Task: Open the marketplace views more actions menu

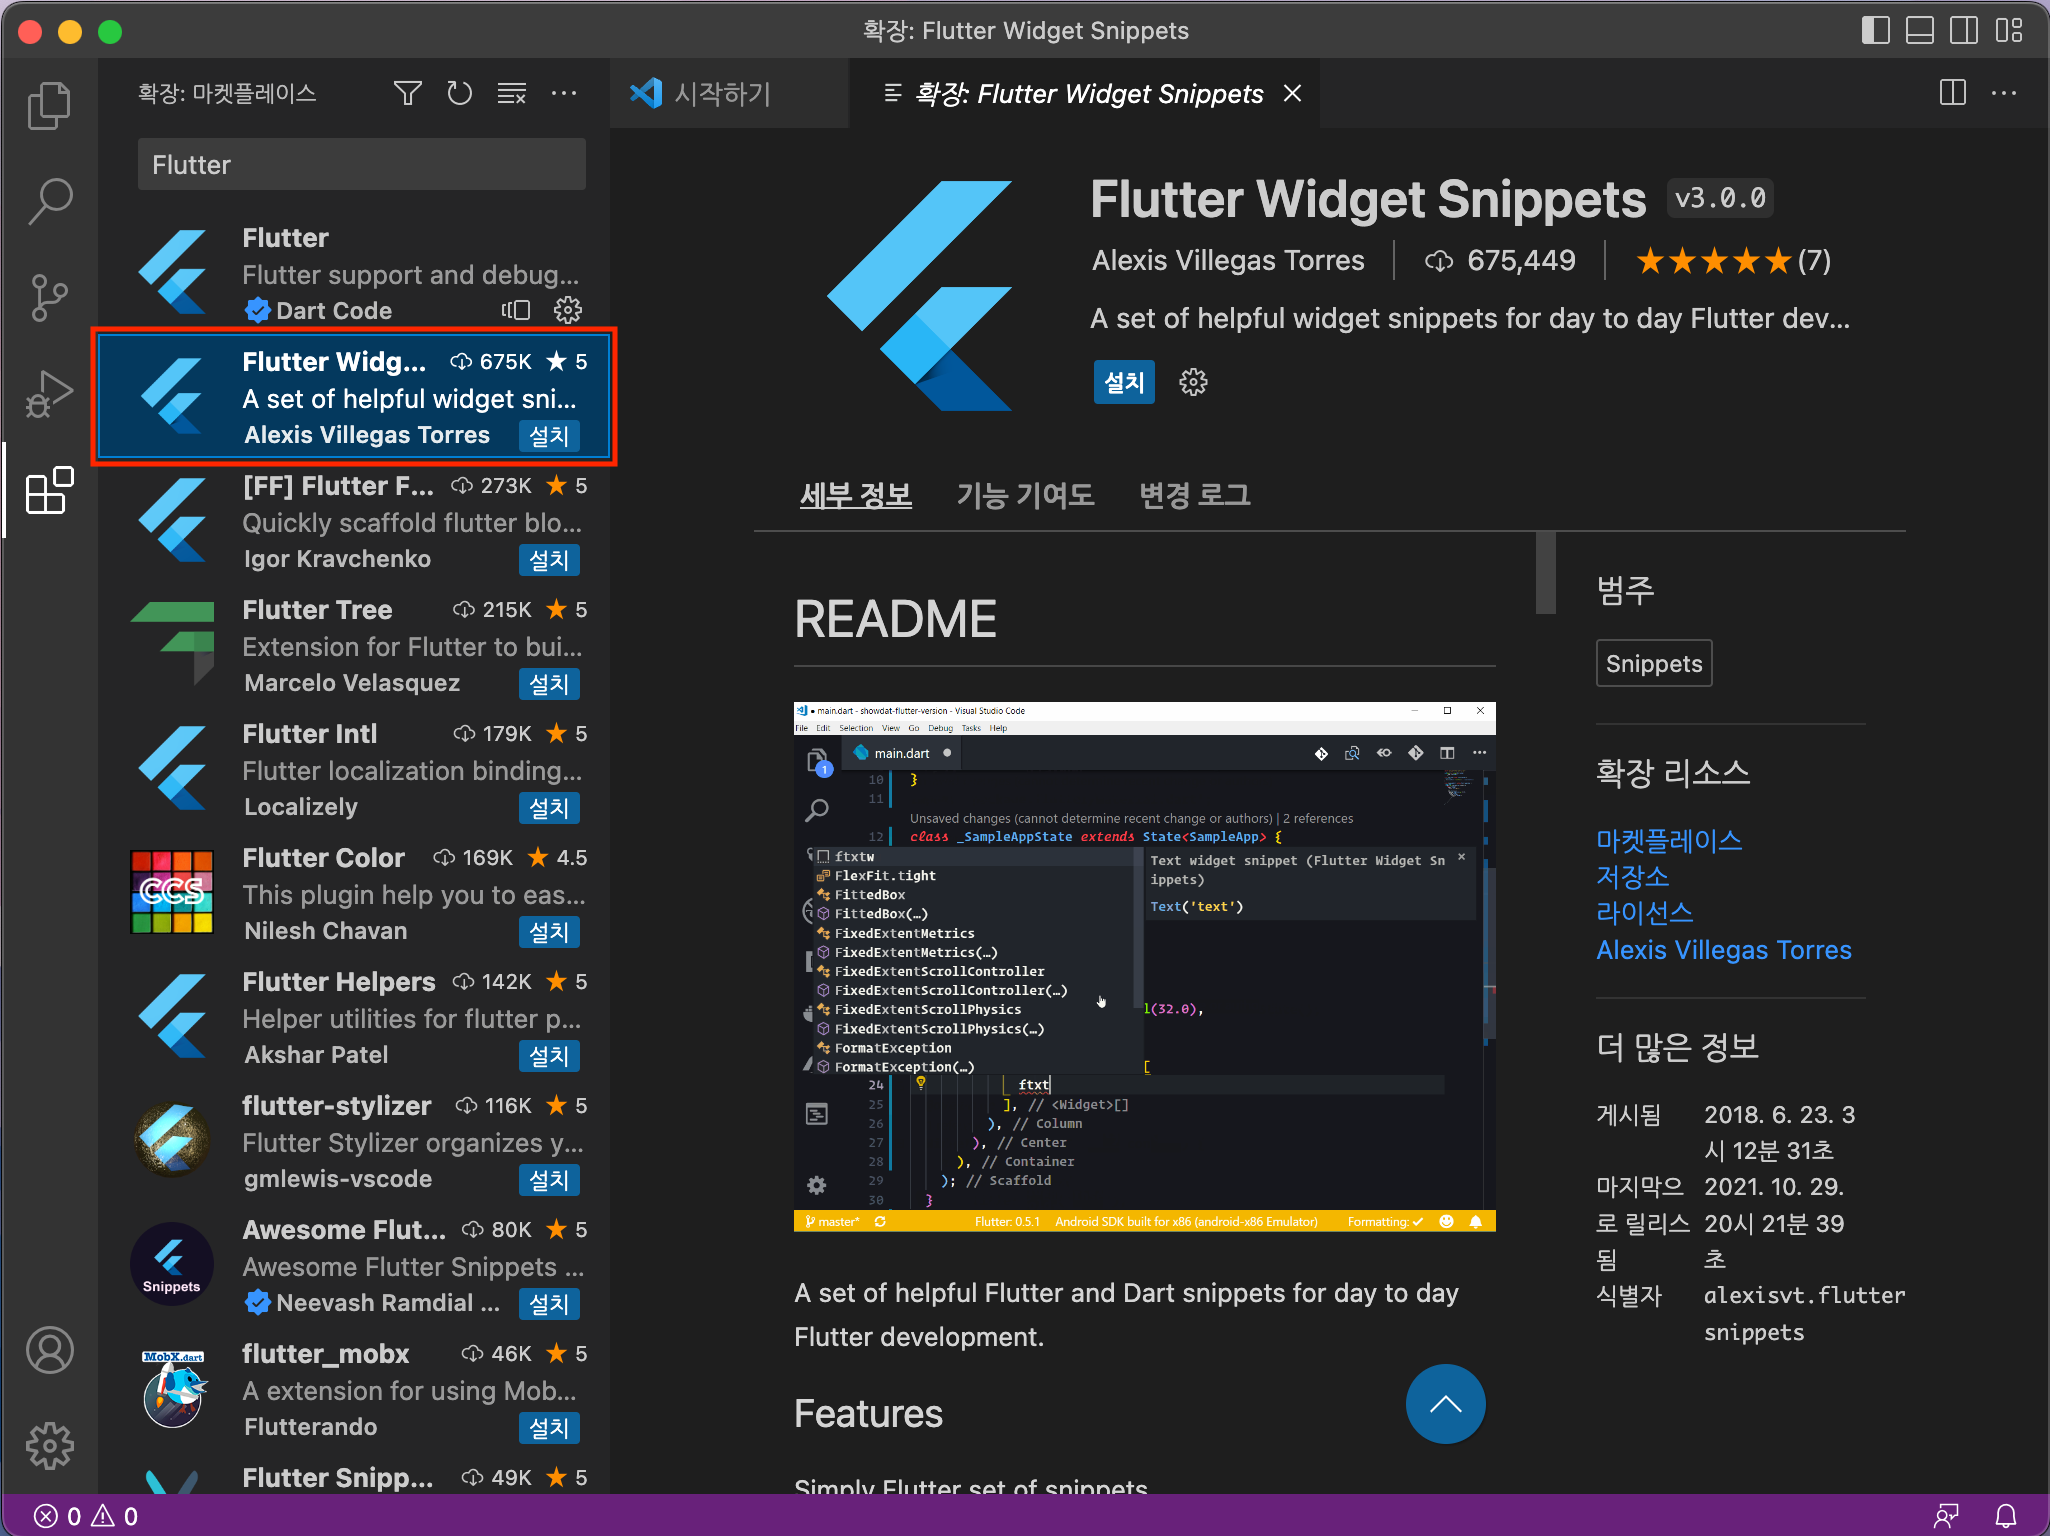Action: [564, 94]
